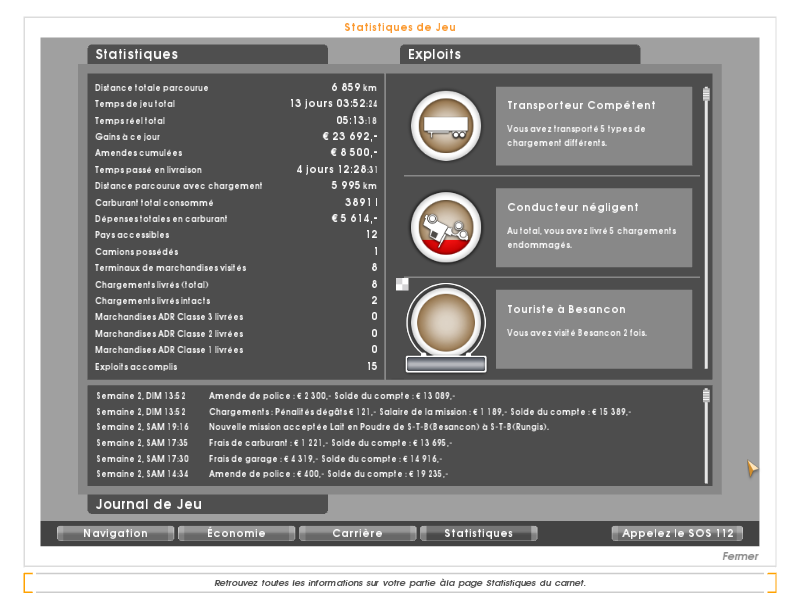Click the Frais de carburant € 1 221 entry
This screenshot has height=600, width=800.
point(274,443)
